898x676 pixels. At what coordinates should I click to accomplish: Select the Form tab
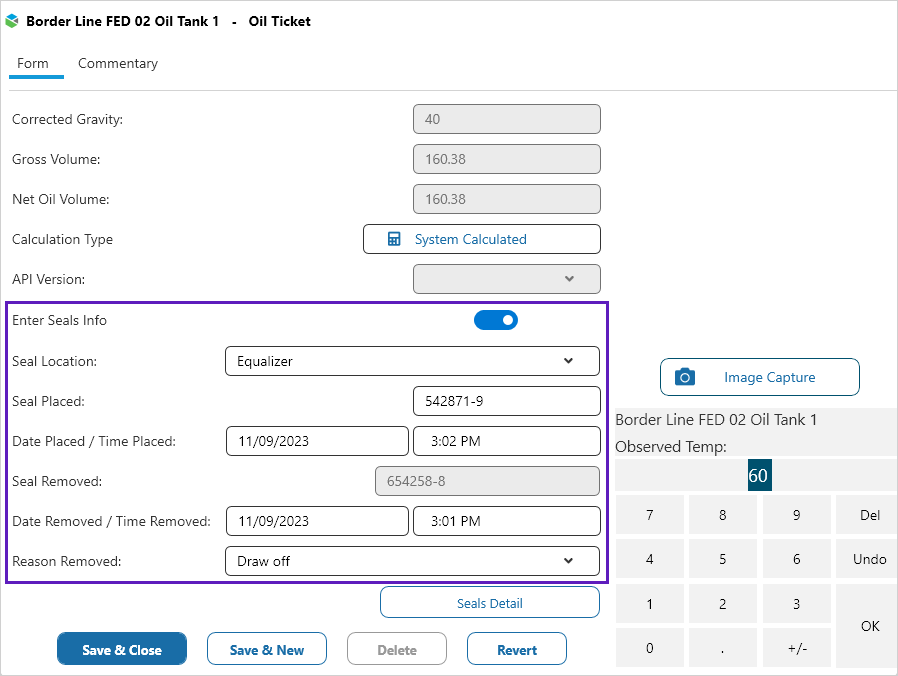click(33, 63)
